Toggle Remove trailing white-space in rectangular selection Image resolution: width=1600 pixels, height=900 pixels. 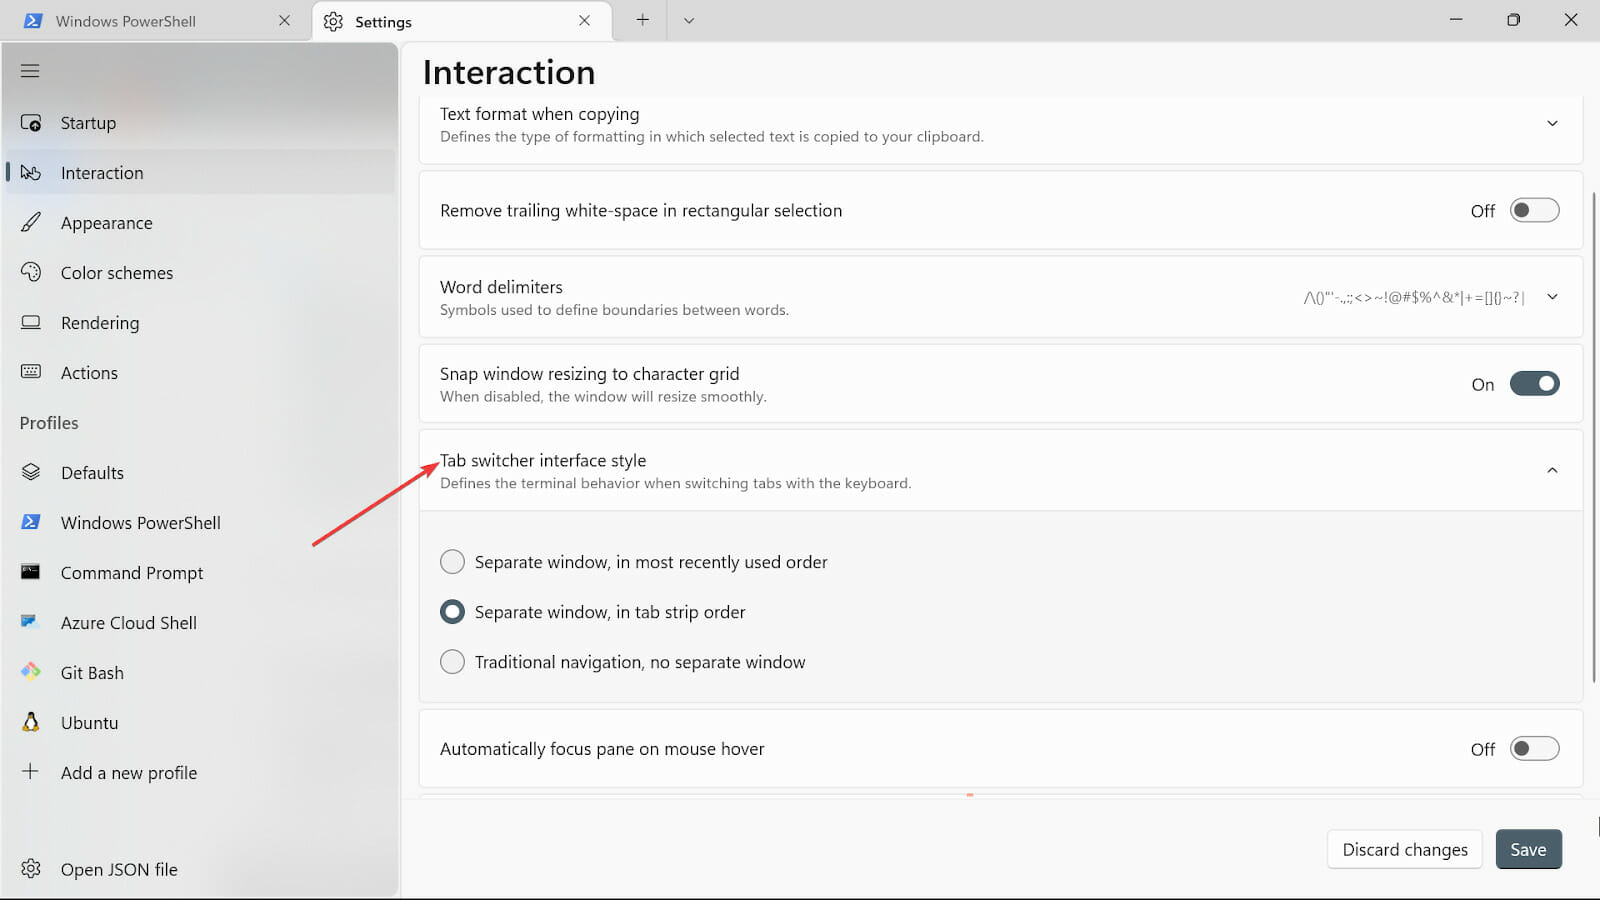click(1534, 210)
